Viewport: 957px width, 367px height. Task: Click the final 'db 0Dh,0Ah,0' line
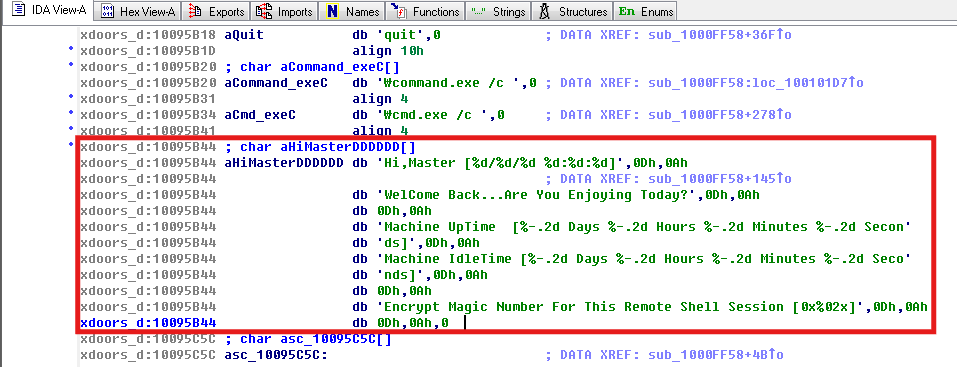click(x=400, y=322)
